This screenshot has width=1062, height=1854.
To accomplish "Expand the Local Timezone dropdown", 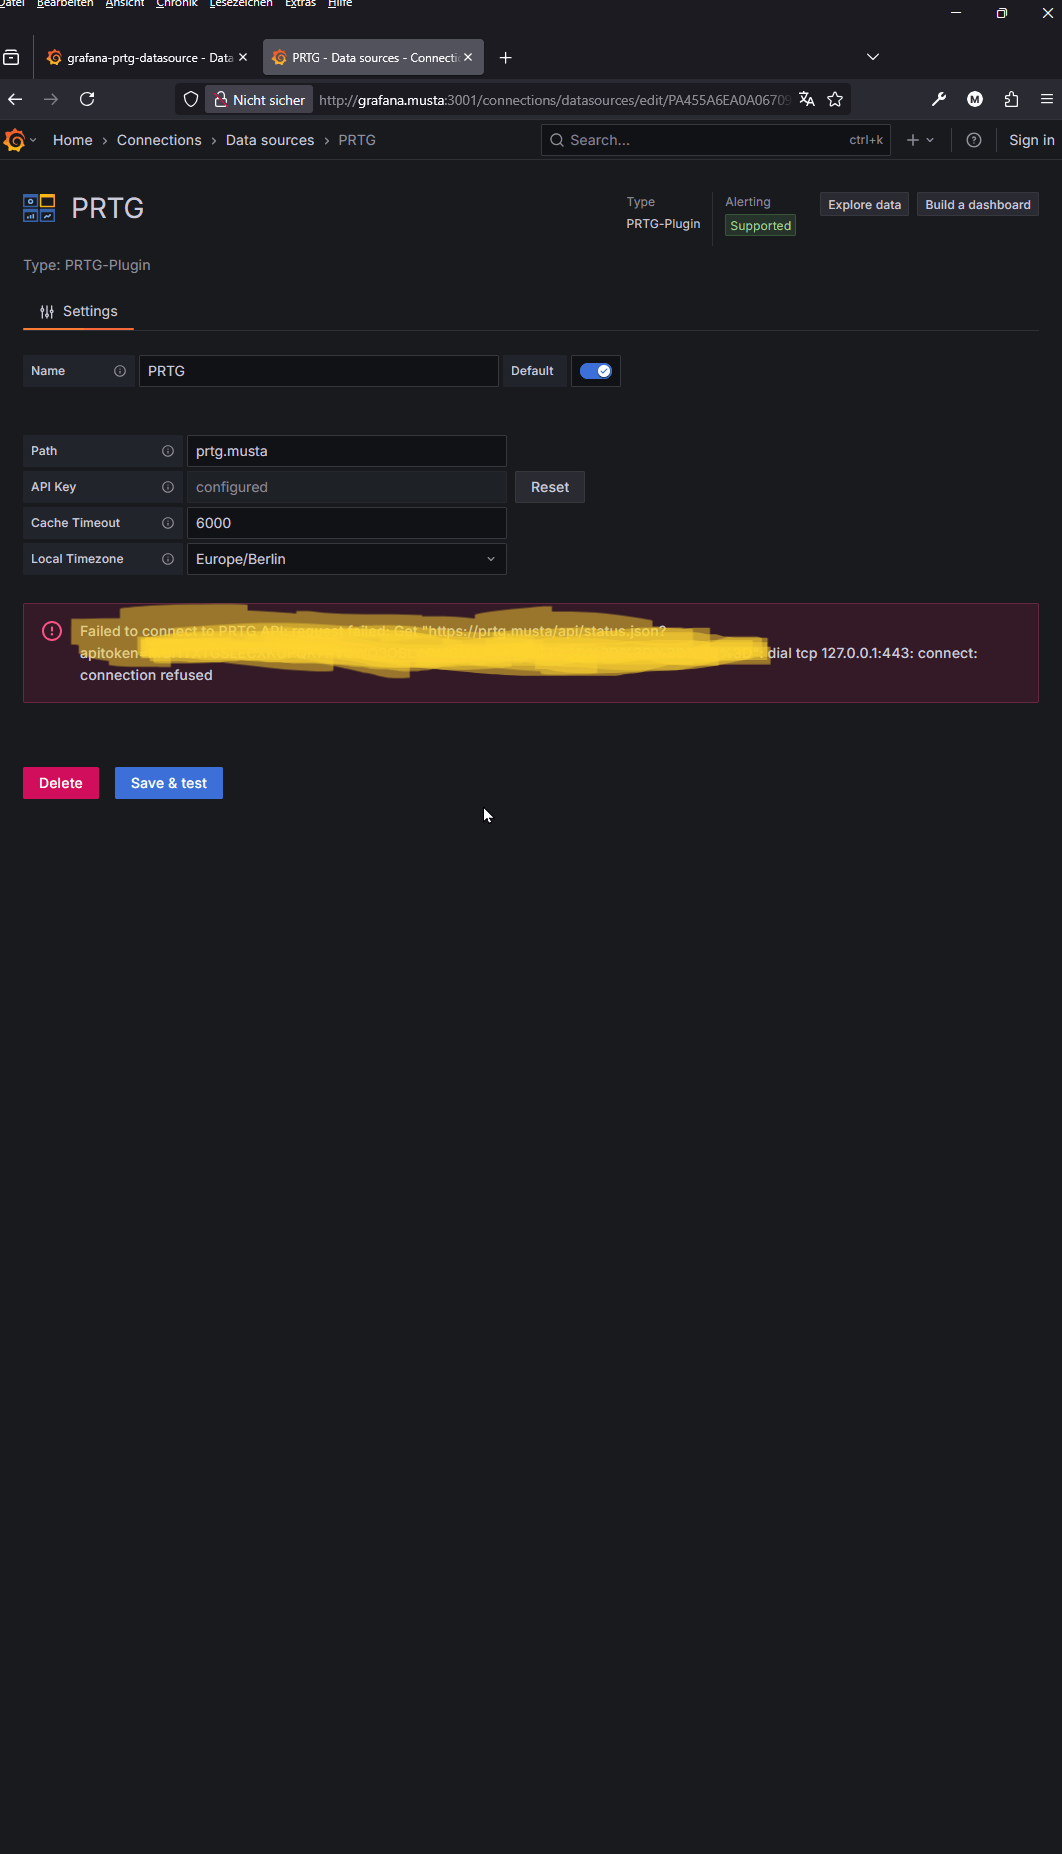I will click(x=347, y=559).
